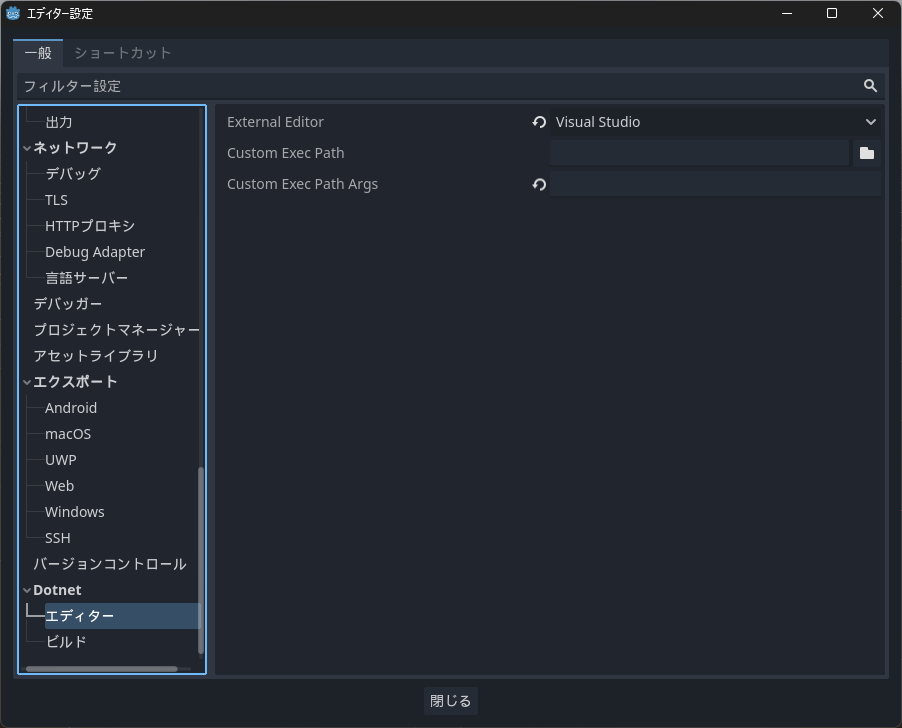Open HTTPプロキシ settings
Image resolution: width=902 pixels, height=728 pixels.
point(90,226)
